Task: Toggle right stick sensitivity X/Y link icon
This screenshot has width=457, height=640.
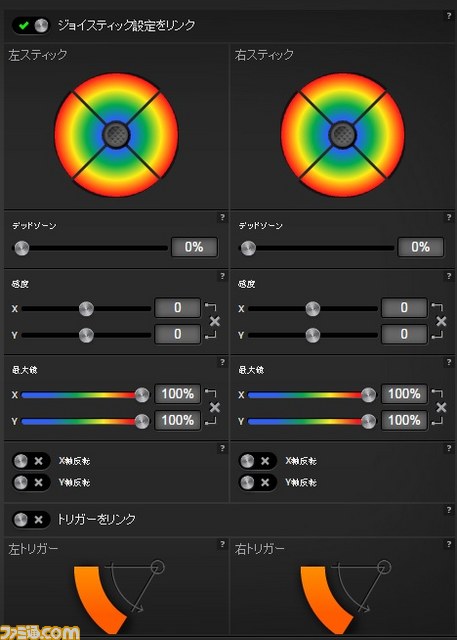Action: click(441, 322)
